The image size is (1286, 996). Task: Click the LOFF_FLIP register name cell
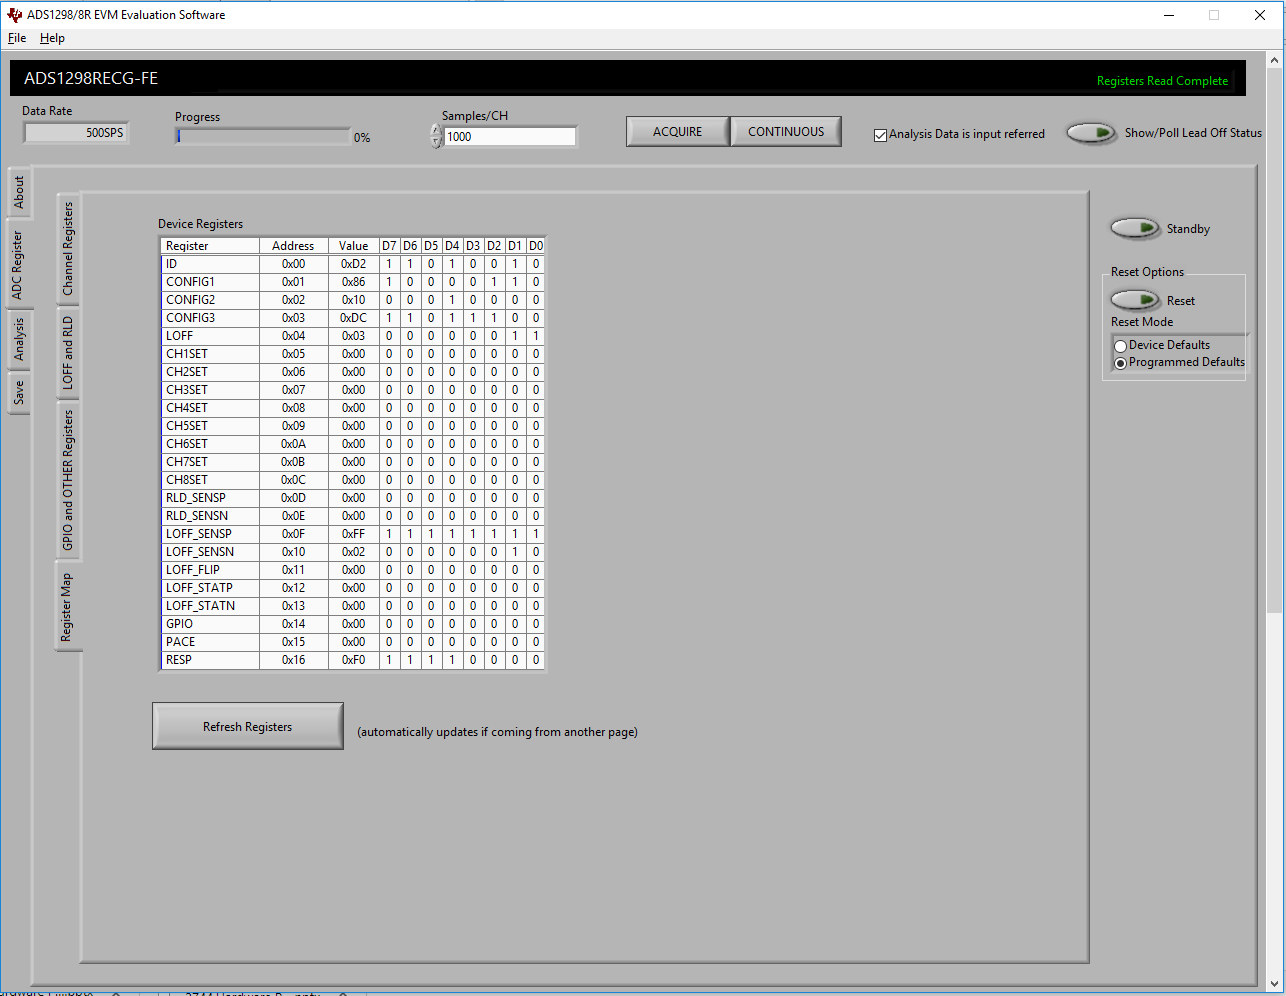pyautogui.click(x=210, y=570)
